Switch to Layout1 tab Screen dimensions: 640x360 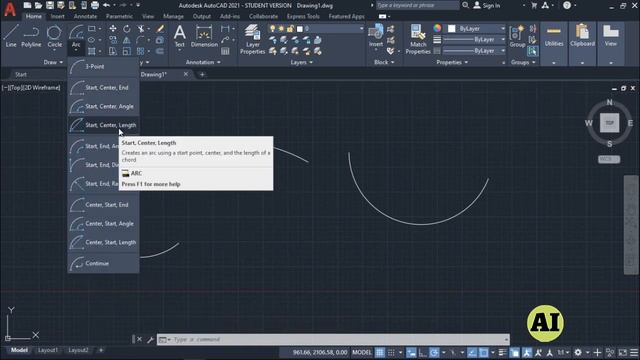tap(48, 350)
